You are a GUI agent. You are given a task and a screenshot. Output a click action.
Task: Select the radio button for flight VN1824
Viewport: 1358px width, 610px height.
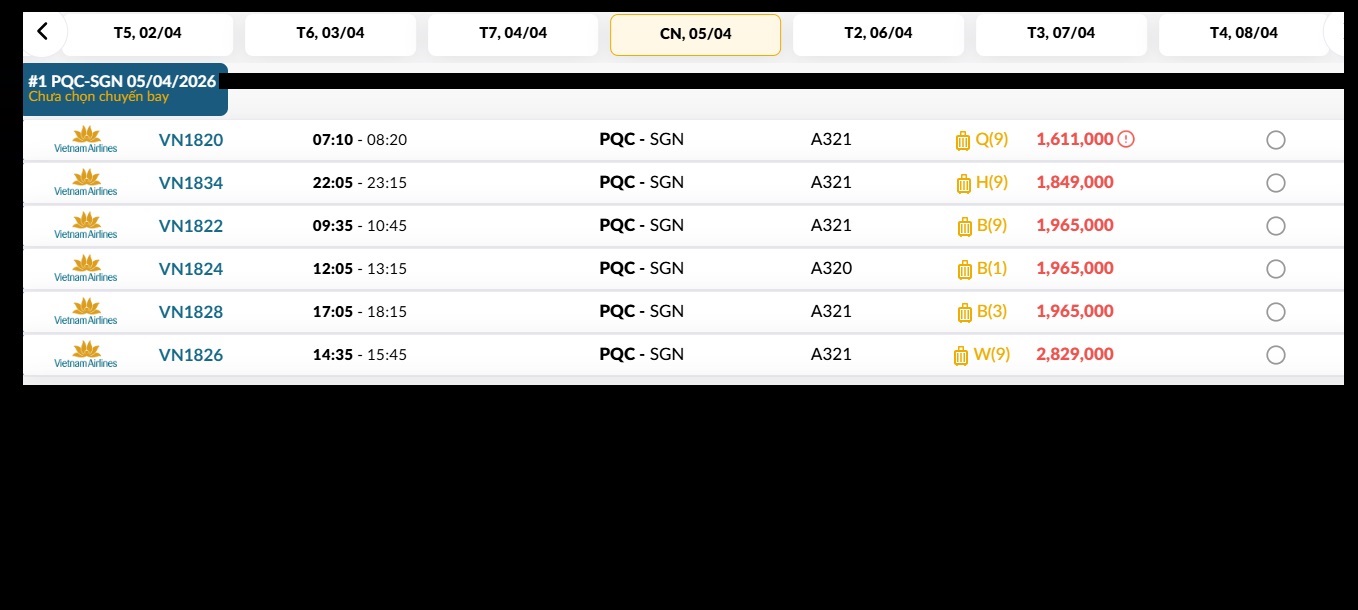(x=1275, y=269)
